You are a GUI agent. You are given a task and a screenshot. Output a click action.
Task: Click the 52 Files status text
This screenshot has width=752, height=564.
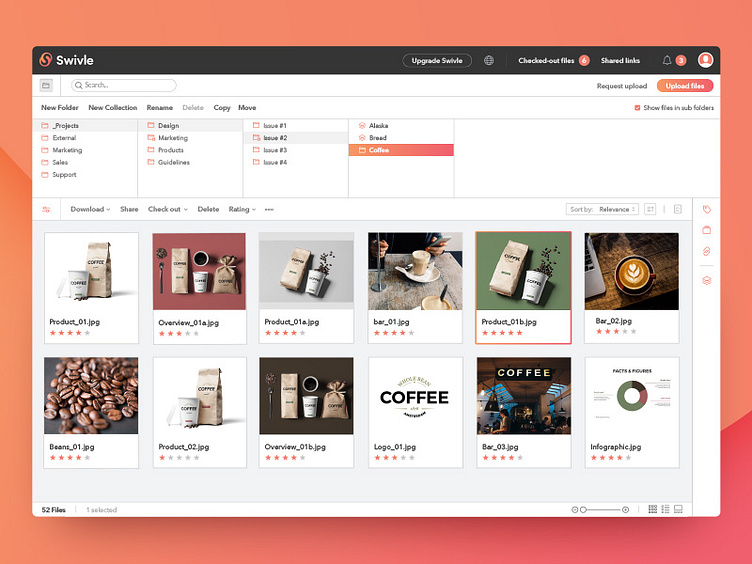(x=53, y=510)
